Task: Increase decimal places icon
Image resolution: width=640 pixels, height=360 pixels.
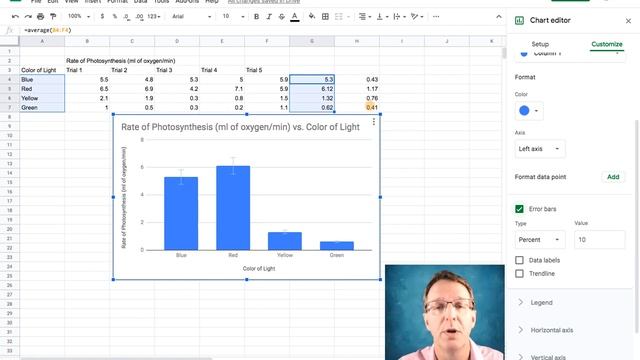Action: (139, 17)
